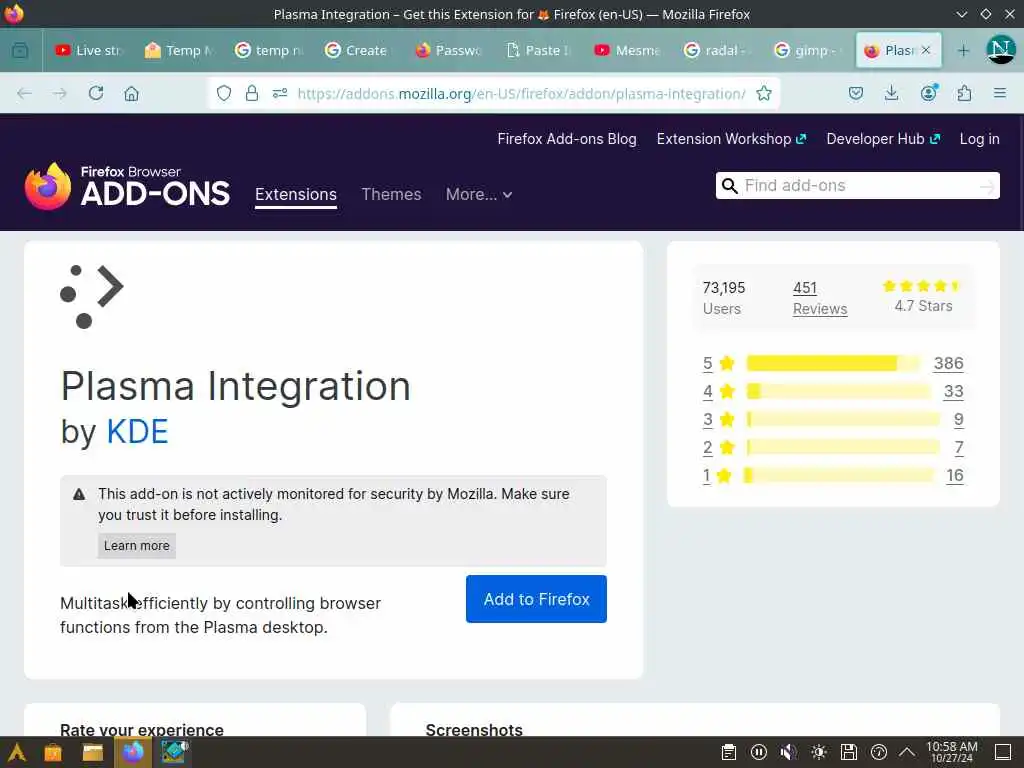This screenshot has width=1024, height=768.
Task: Open the 16 one-star reviews count
Action: click(955, 475)
